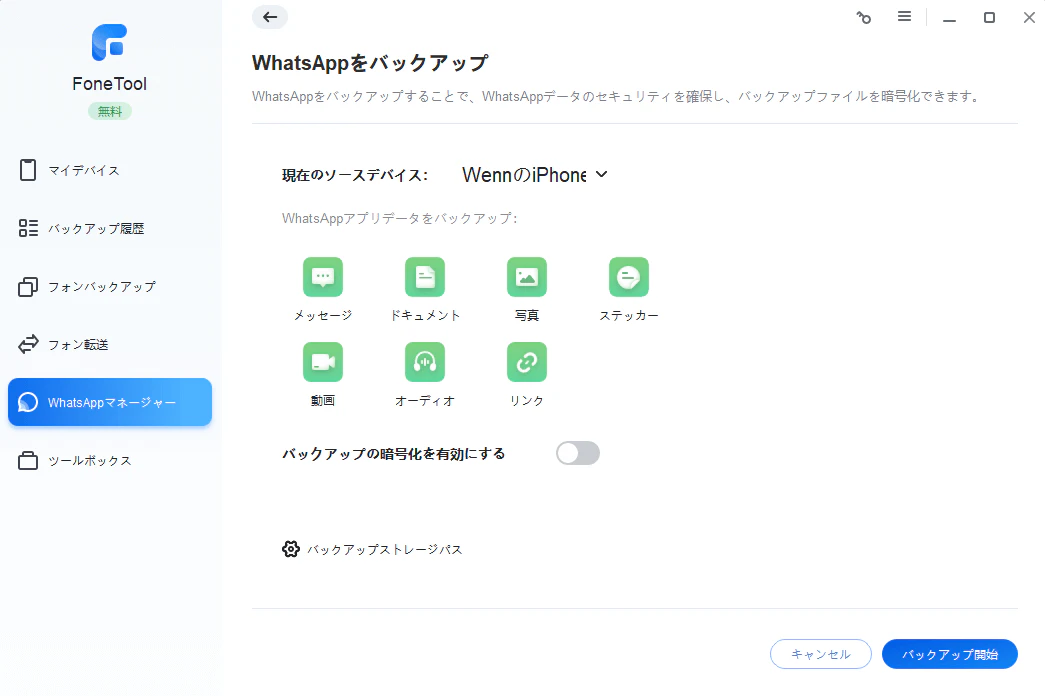Click the 無料 badge

tap(110, 111)
